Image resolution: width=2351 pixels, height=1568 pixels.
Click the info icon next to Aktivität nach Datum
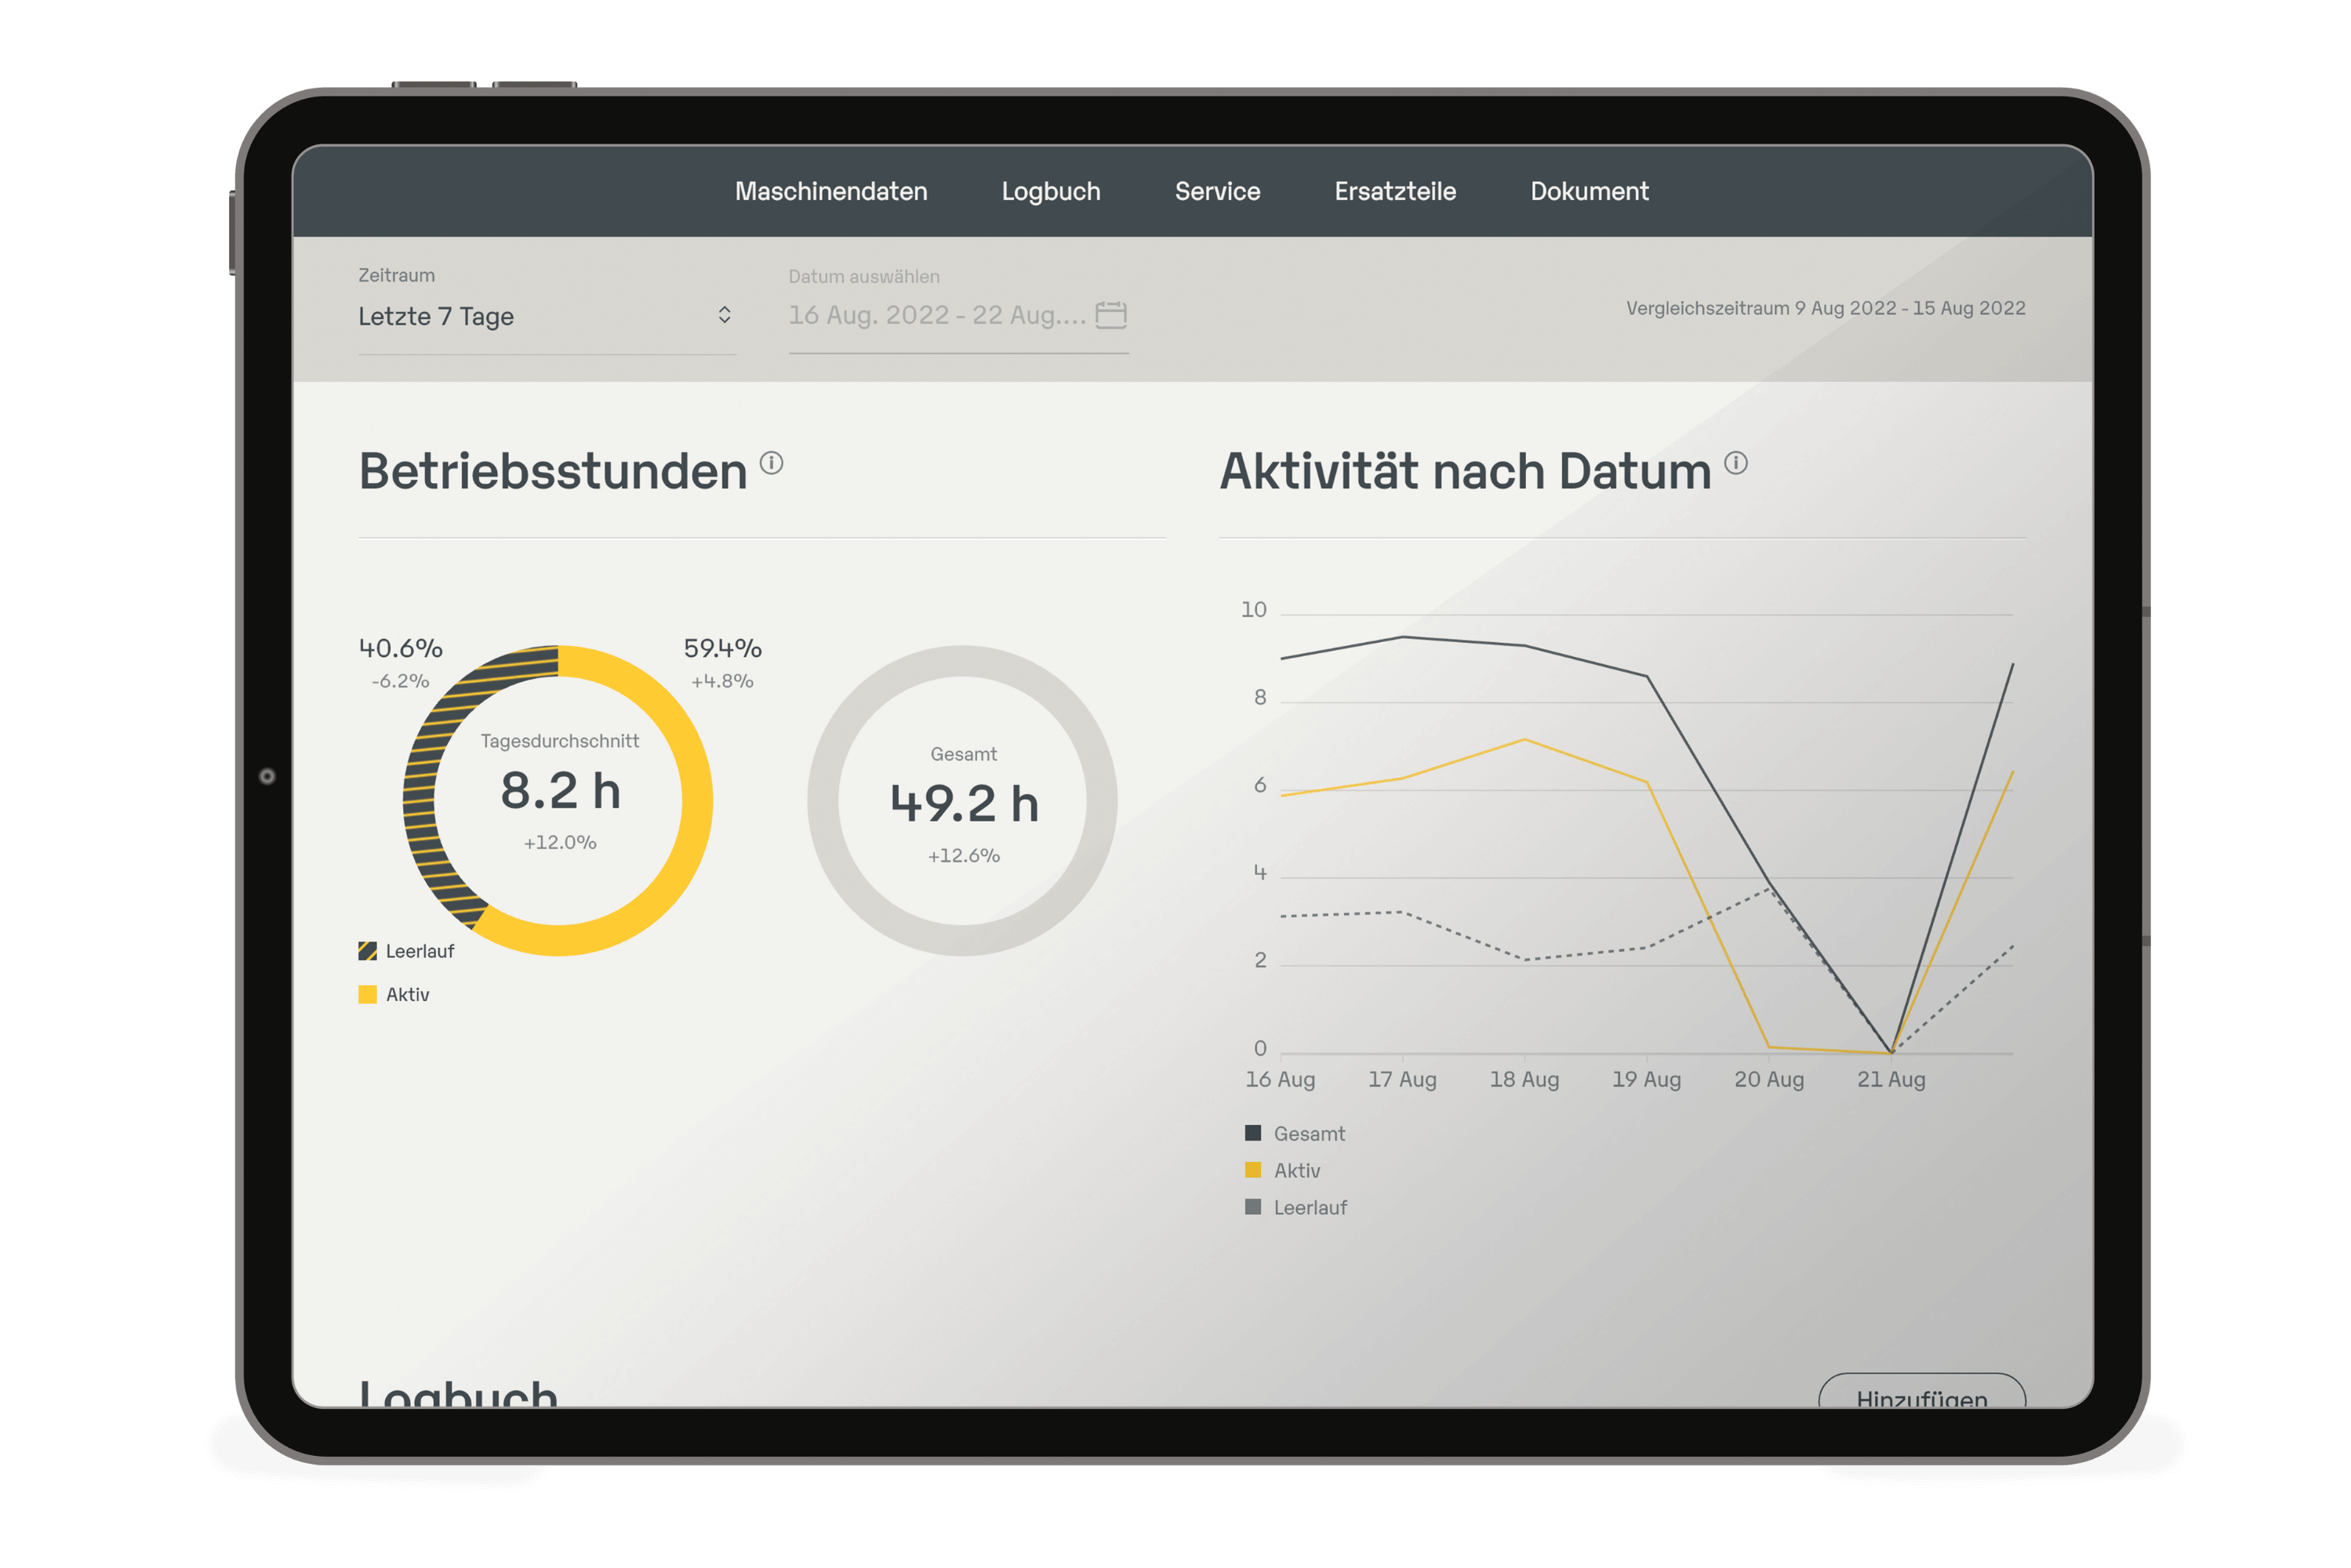(1735, 462)
